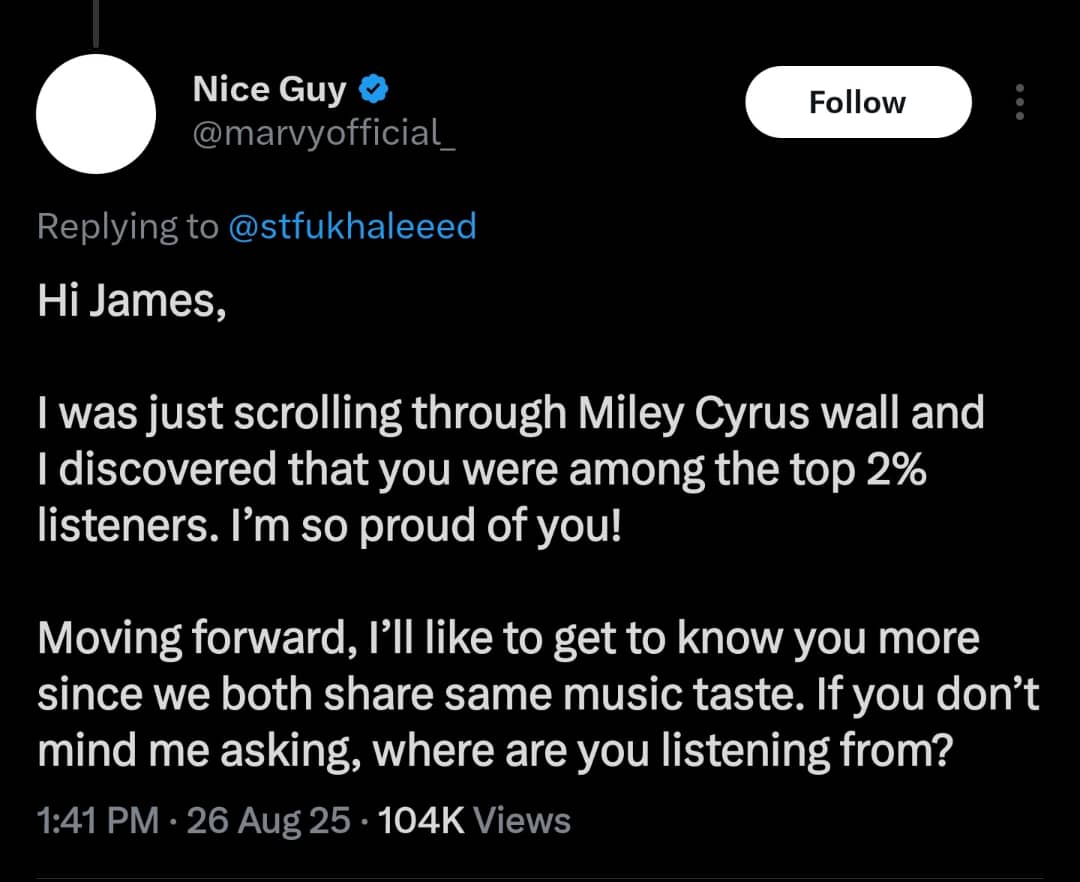Image resolution: width=1080 pixels, height=882 pixels.
Task: Open the three-dot more options menu
Action: (1019, 102)
